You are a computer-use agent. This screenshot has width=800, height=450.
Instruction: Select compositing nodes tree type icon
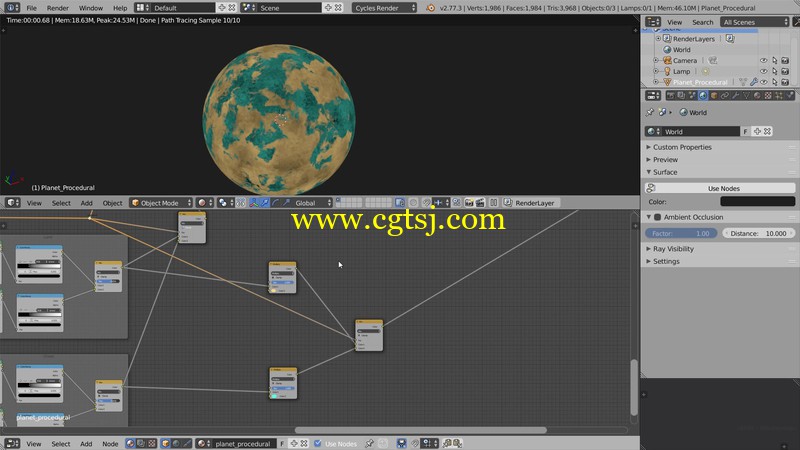tap(141, 443)
